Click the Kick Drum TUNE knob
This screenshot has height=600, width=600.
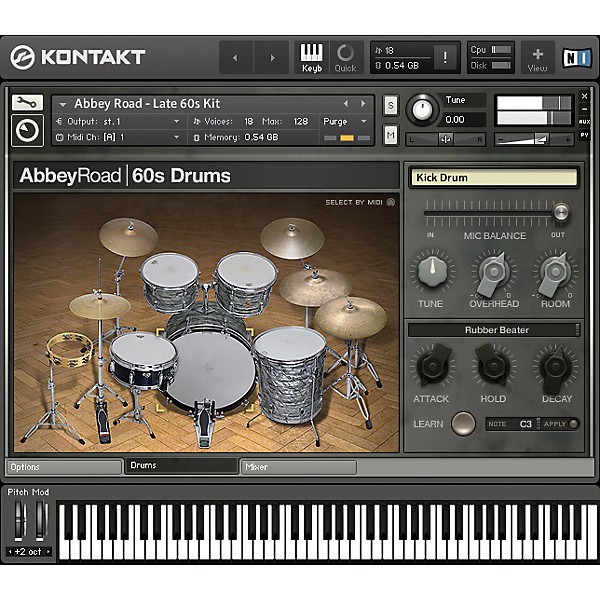[x=432, y=271]
